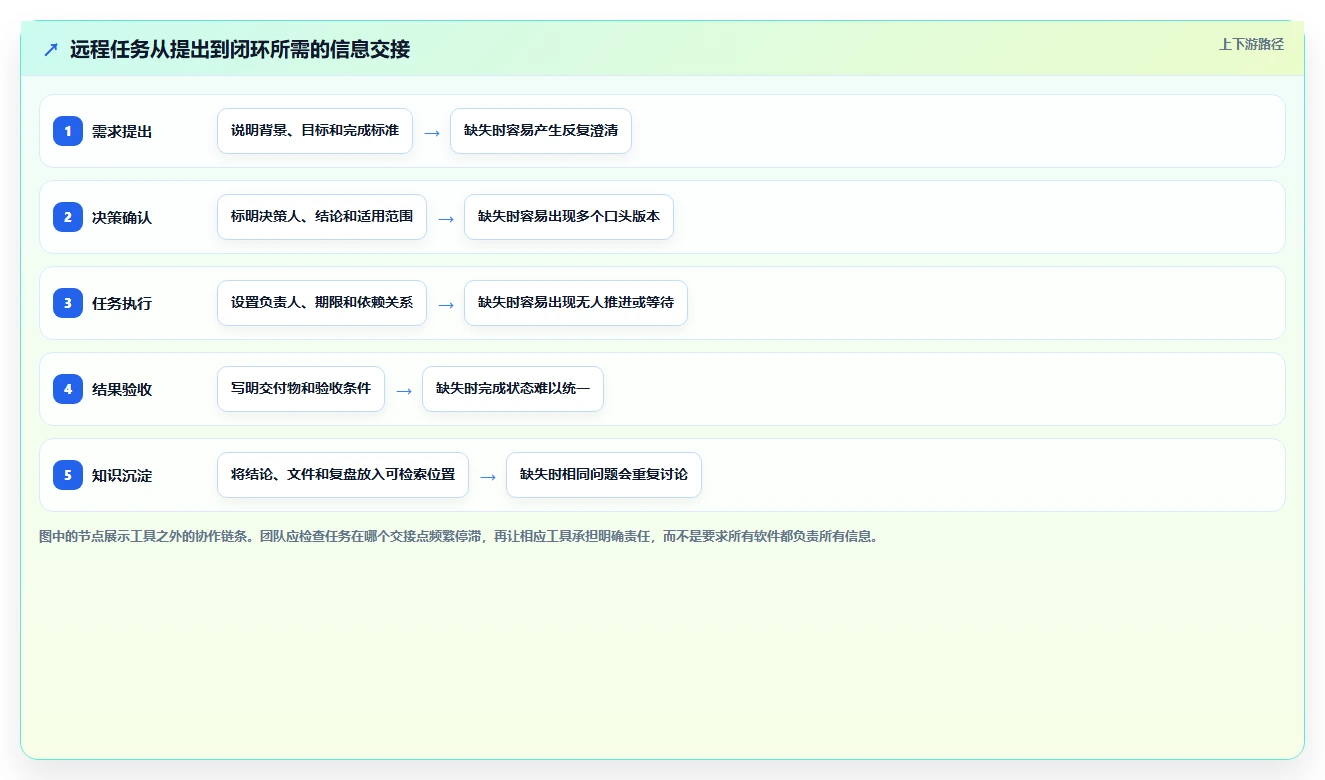The width and height of the screenshot is (1325, 780).
Task: Click the arrow in the 需求提出 row
Action: (x=431, y=132)
